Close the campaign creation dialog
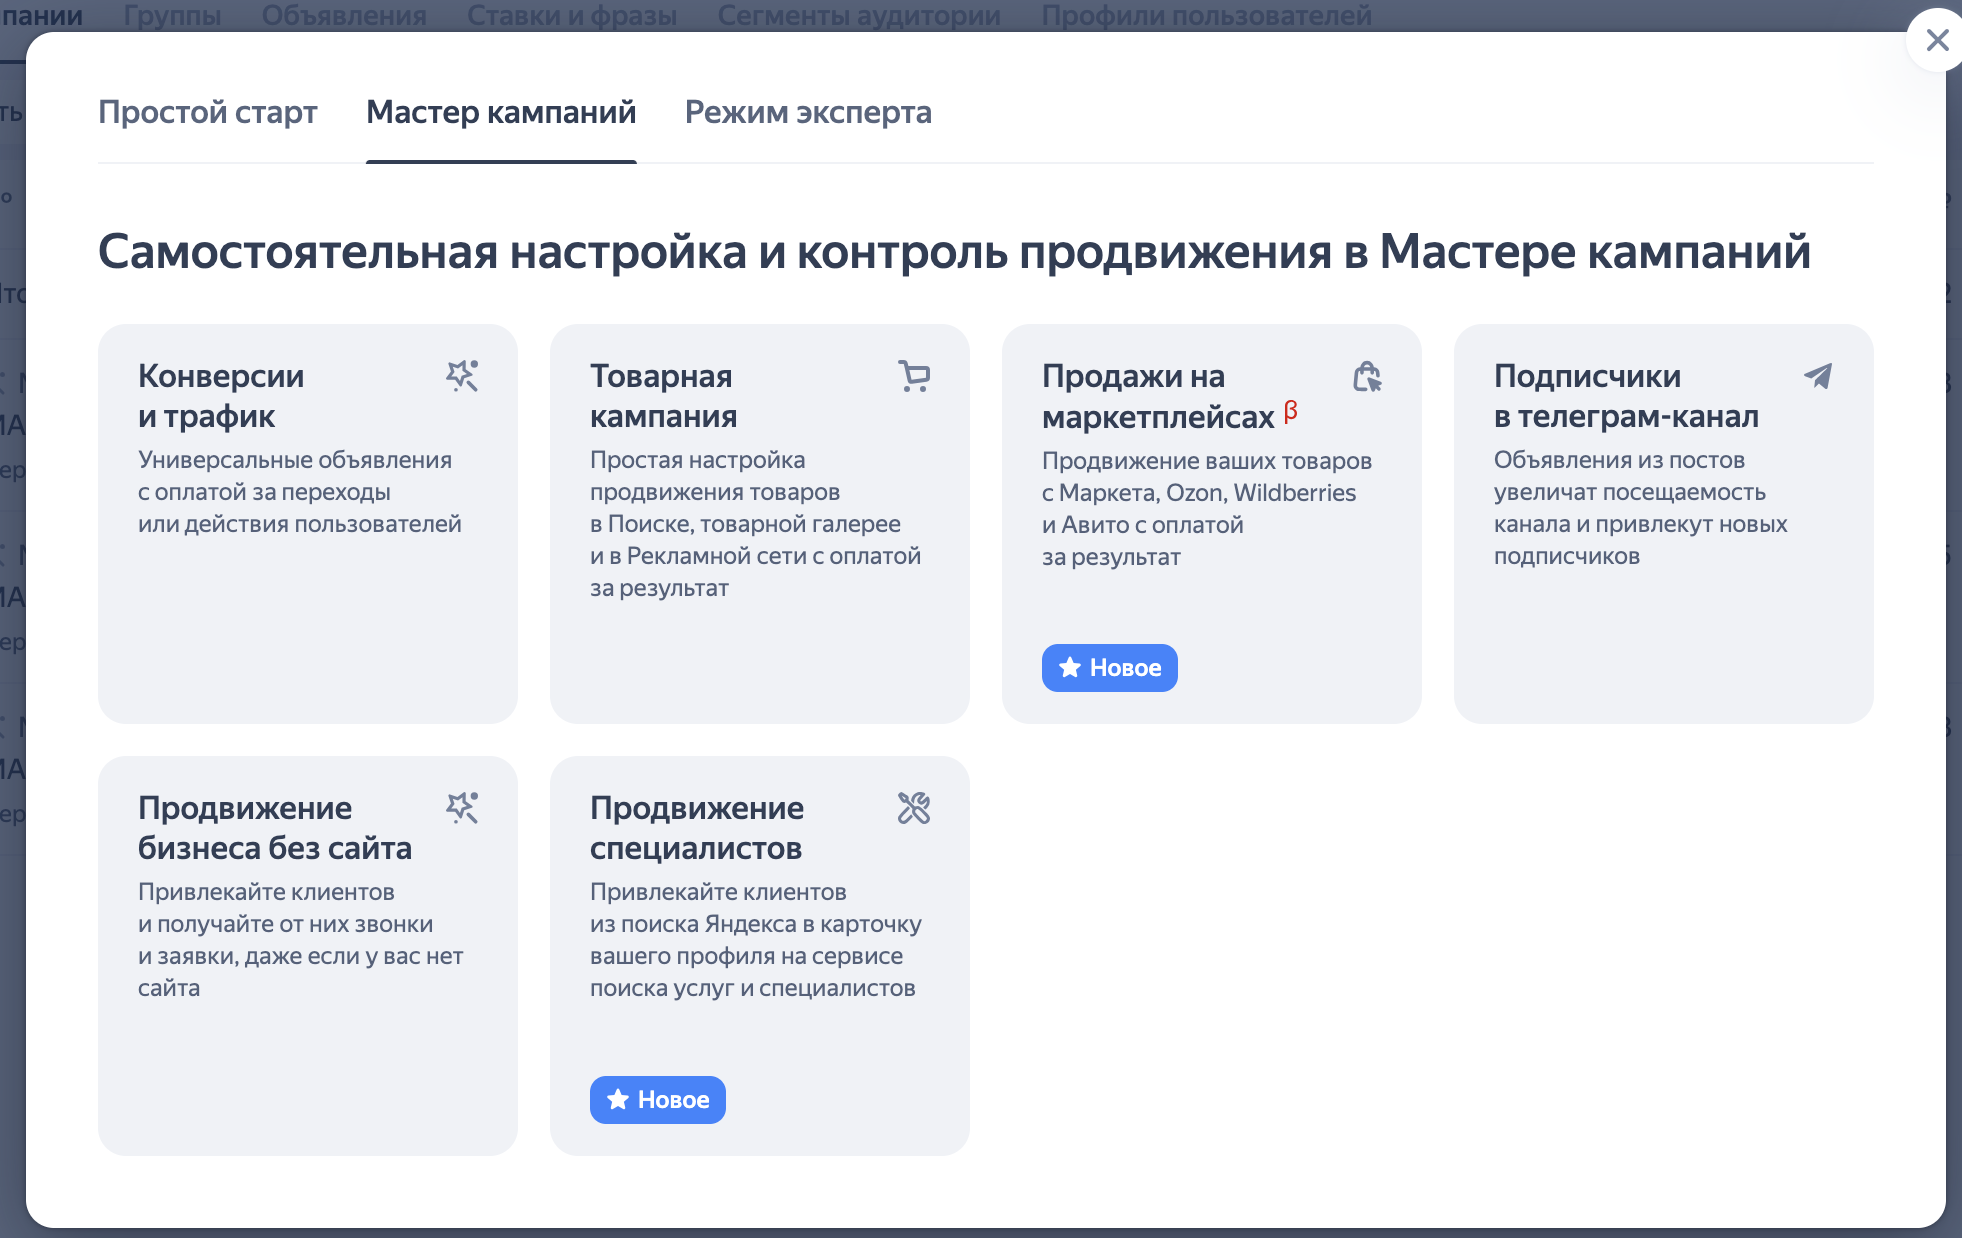Screen dimensions: 1962x1238 tap(1937, 40)
